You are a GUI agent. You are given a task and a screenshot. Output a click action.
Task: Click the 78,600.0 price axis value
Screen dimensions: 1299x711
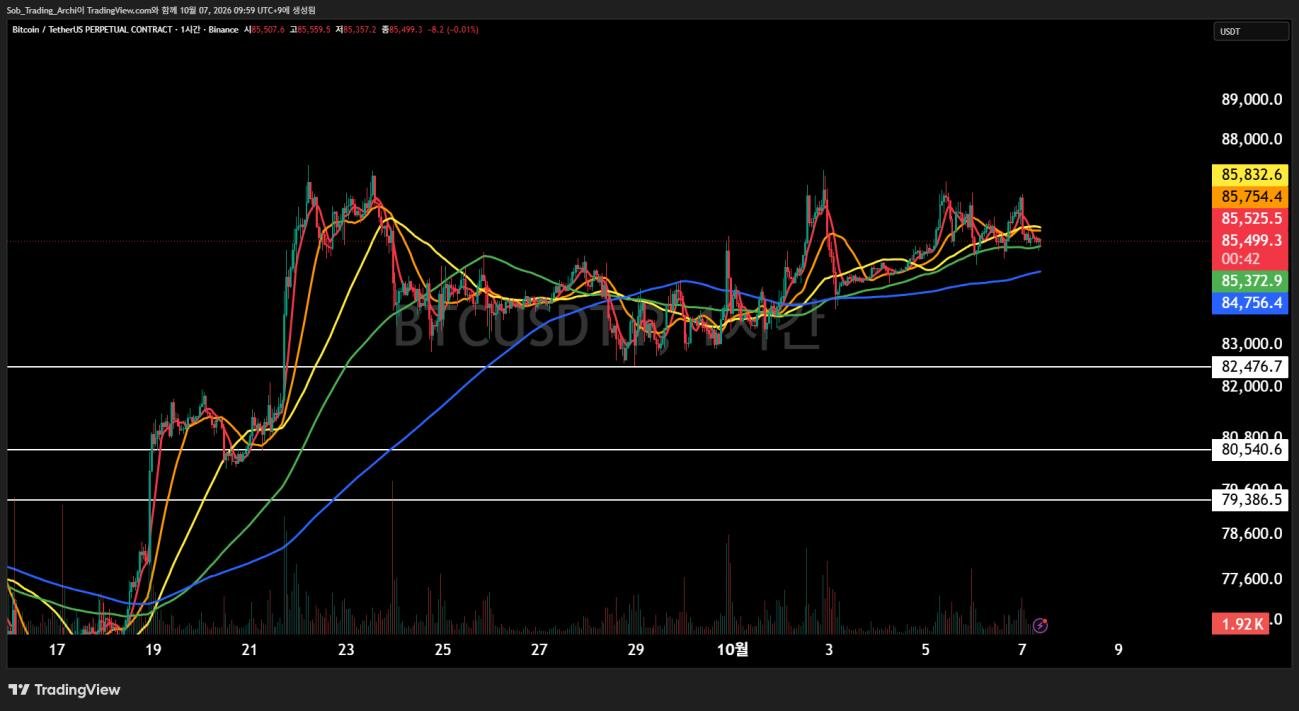1252,533
